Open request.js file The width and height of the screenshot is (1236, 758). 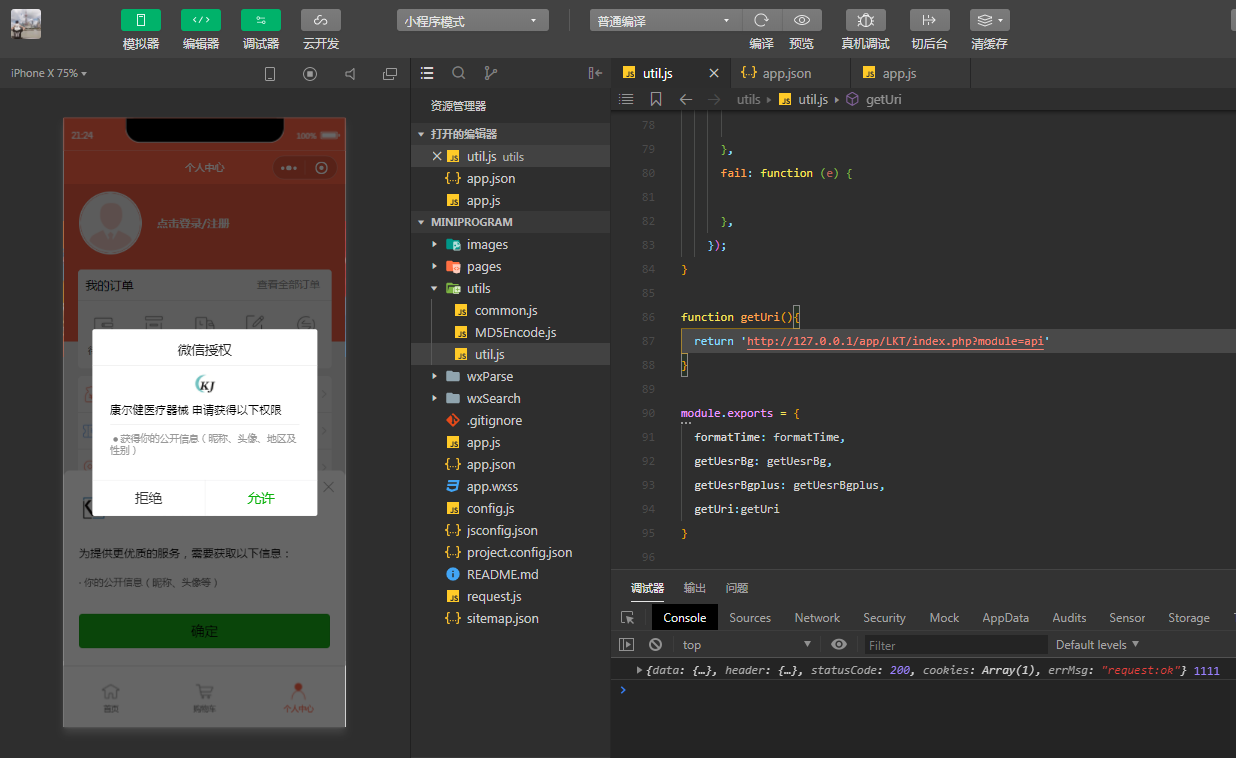tap(511, 596)
